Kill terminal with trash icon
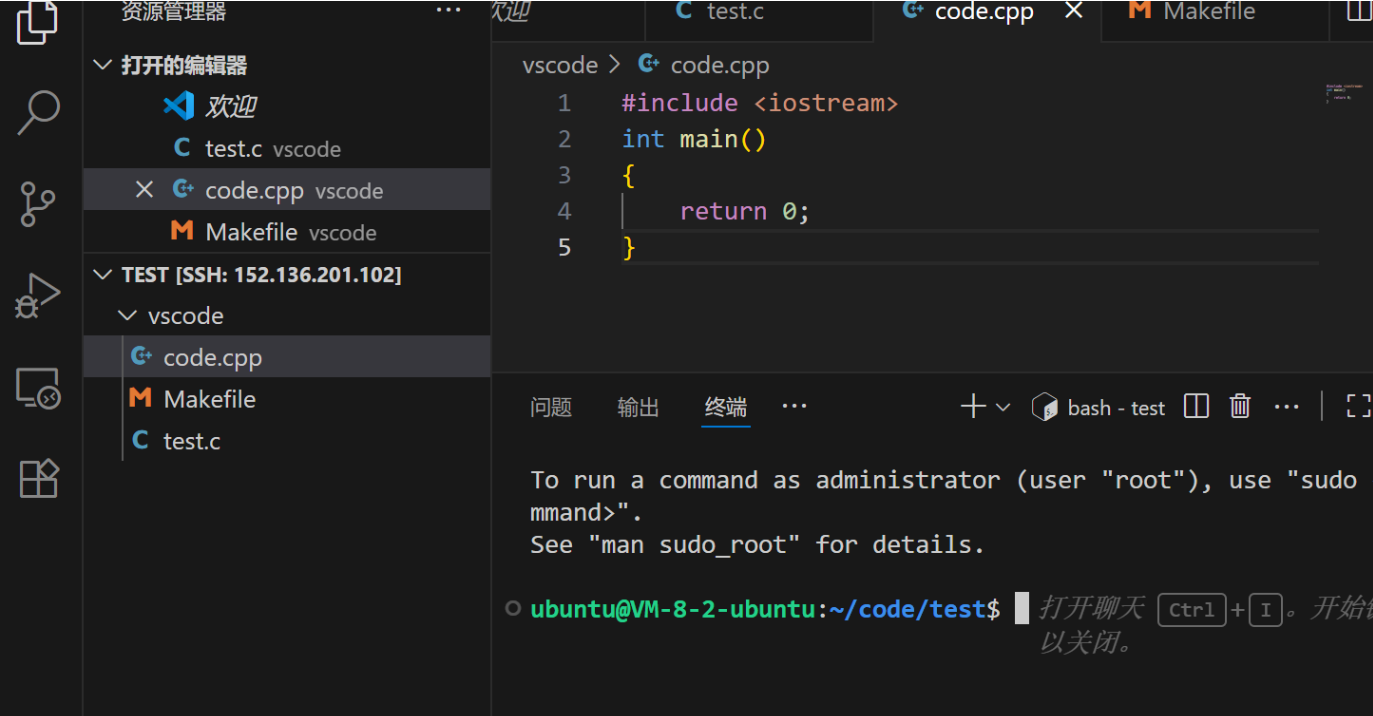 coord(1240,406)
